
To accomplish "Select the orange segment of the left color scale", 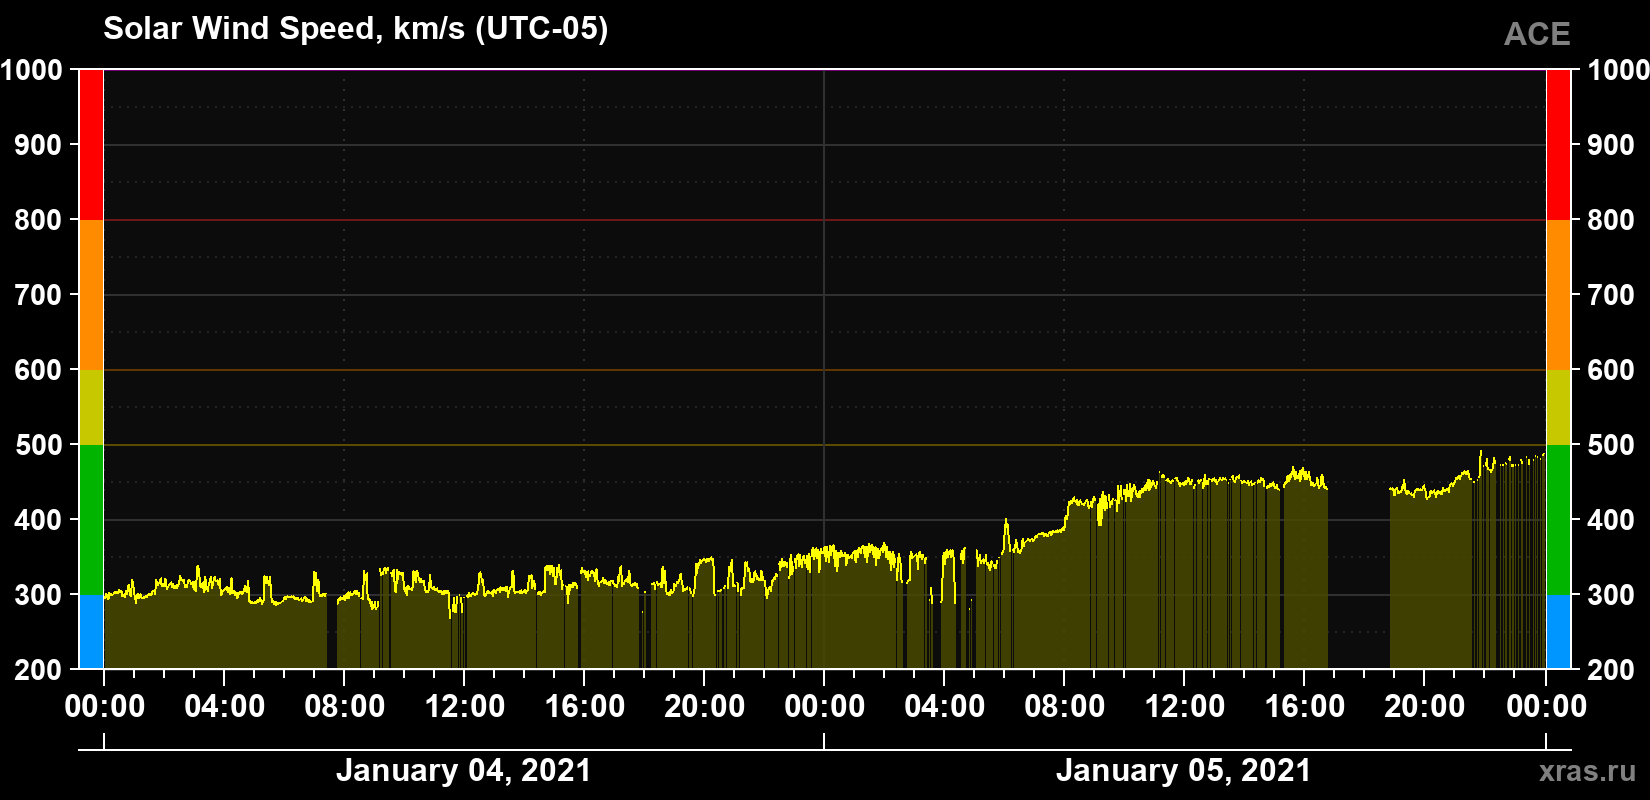I will tap(91, 295).
